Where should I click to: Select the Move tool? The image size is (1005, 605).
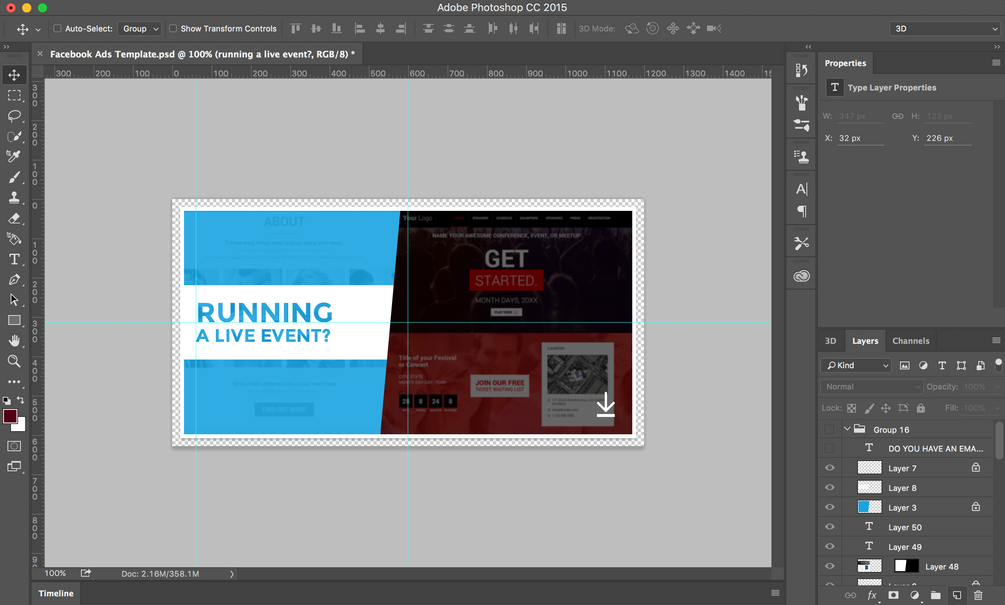pyautogui.click(x=14, y=75)
